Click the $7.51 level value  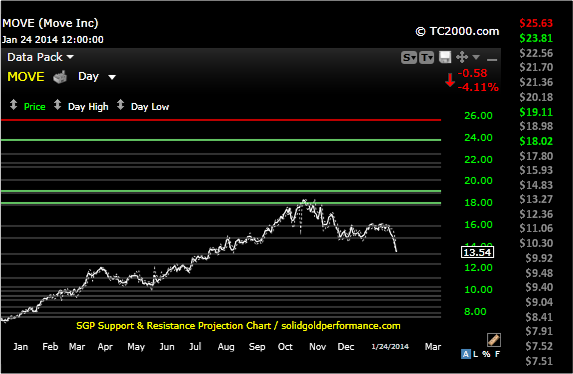[539, 361]
